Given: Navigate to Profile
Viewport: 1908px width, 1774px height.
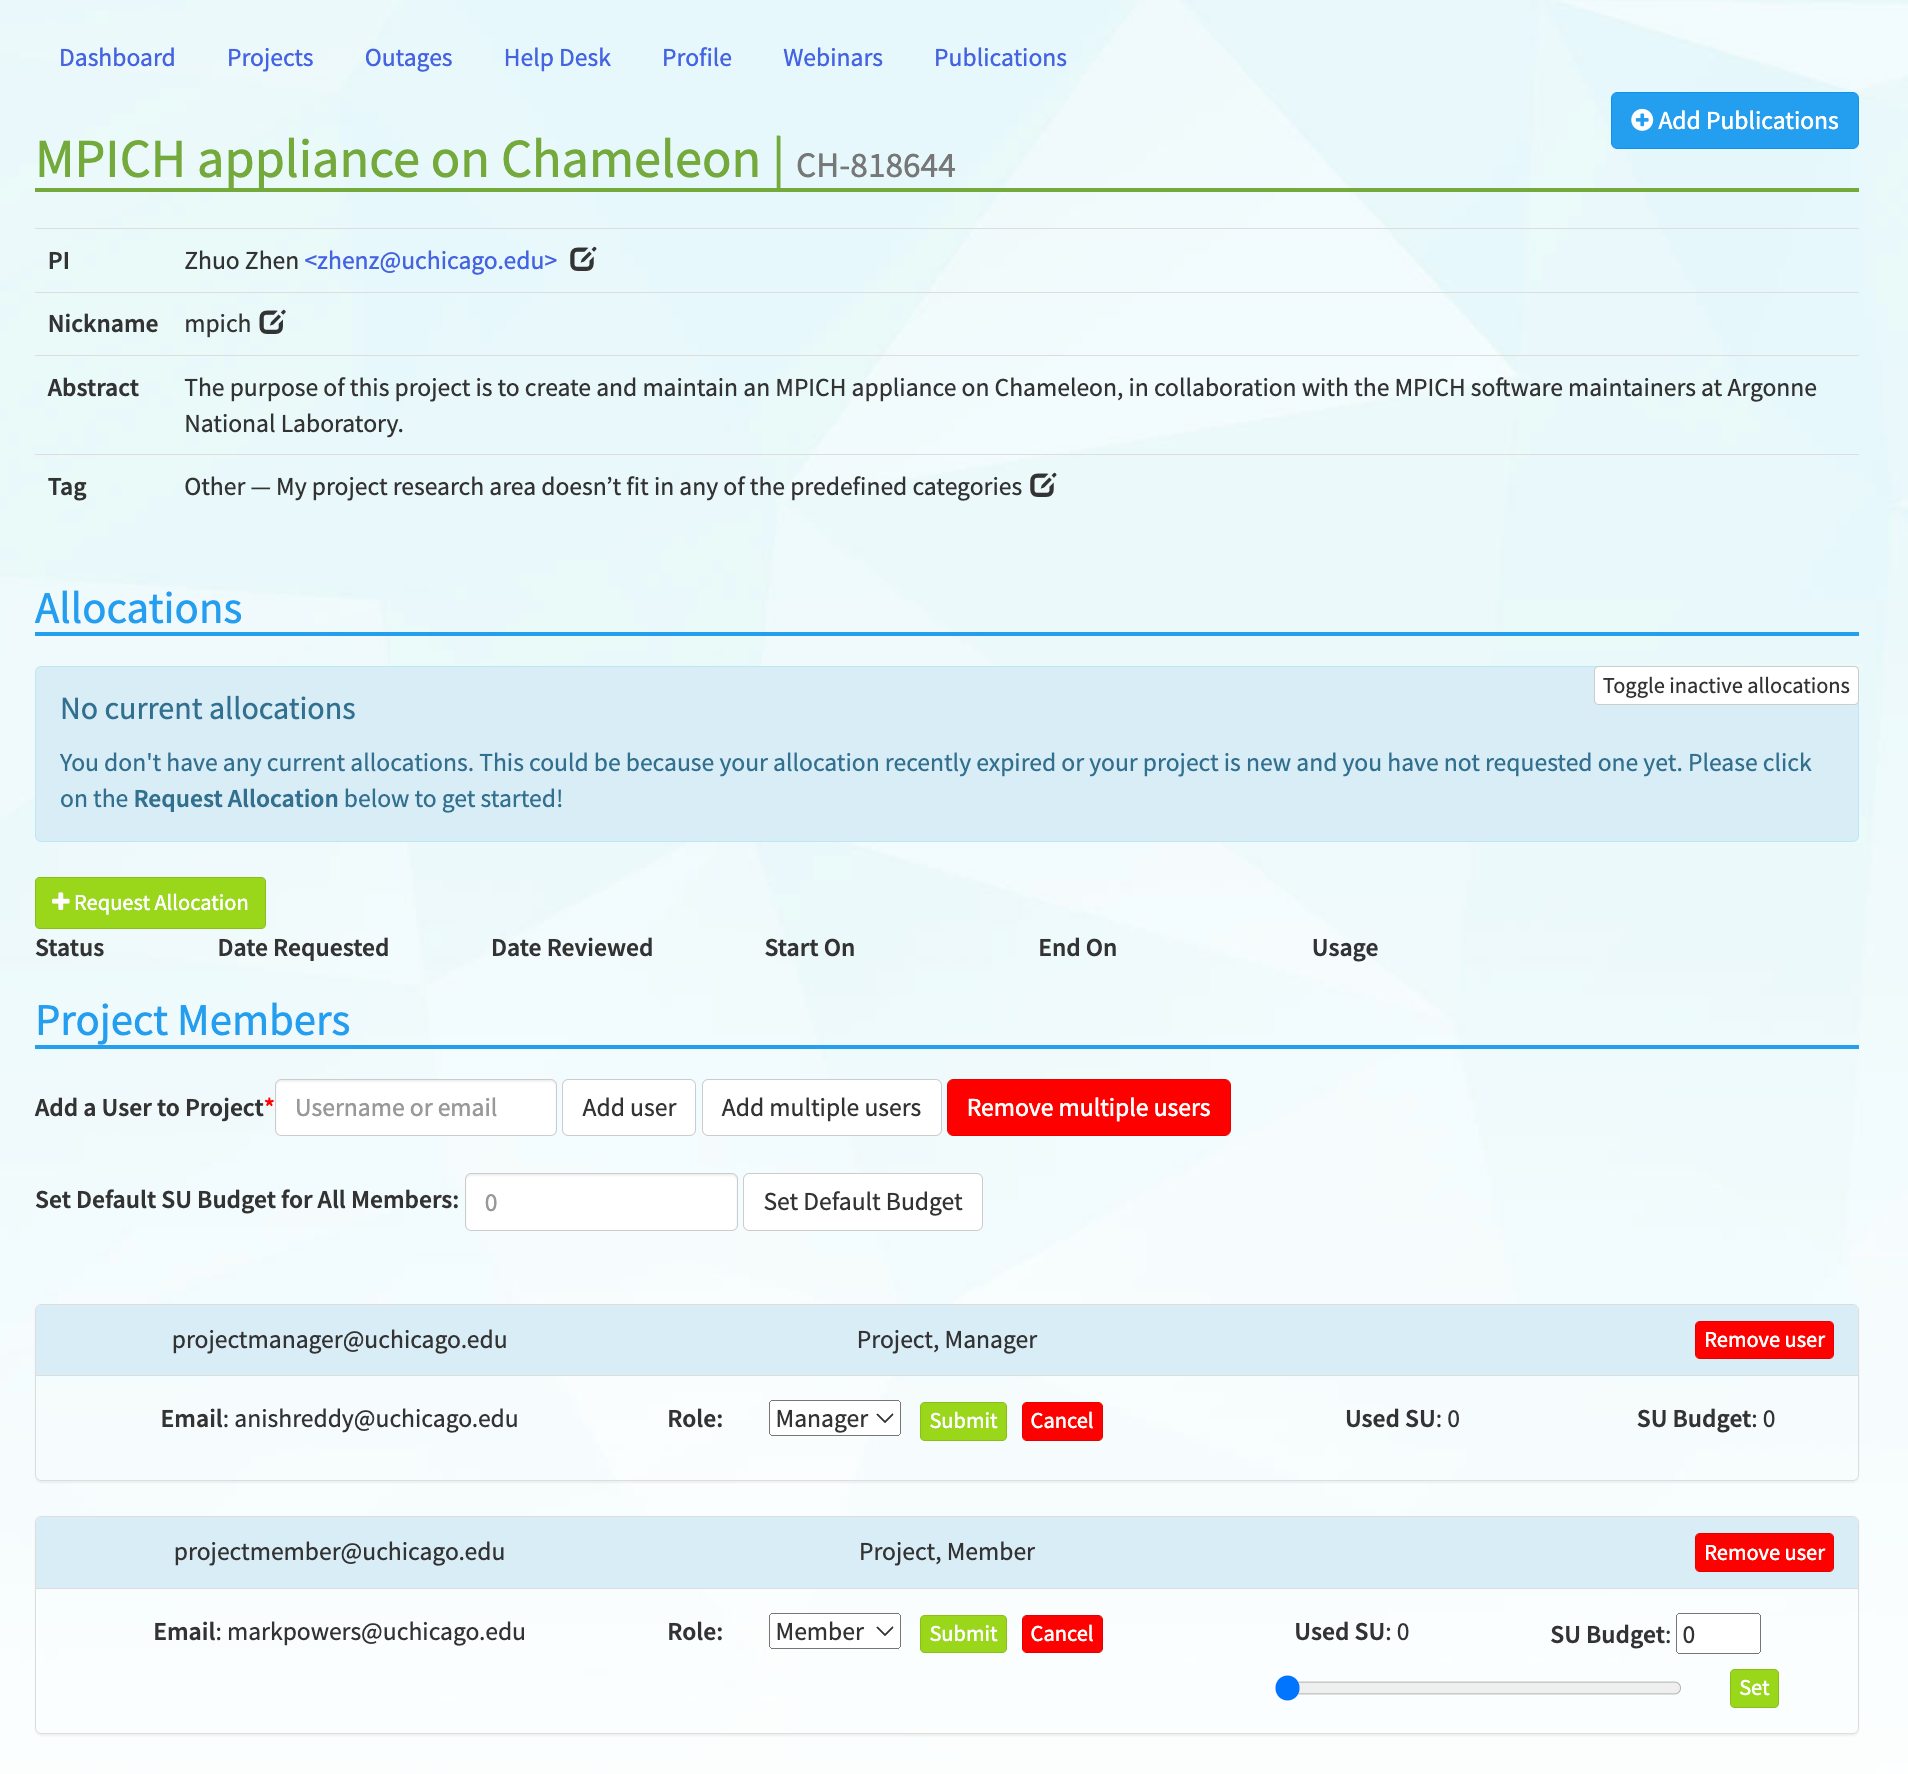Looking at the screenshot, I should tap(696, 58).
